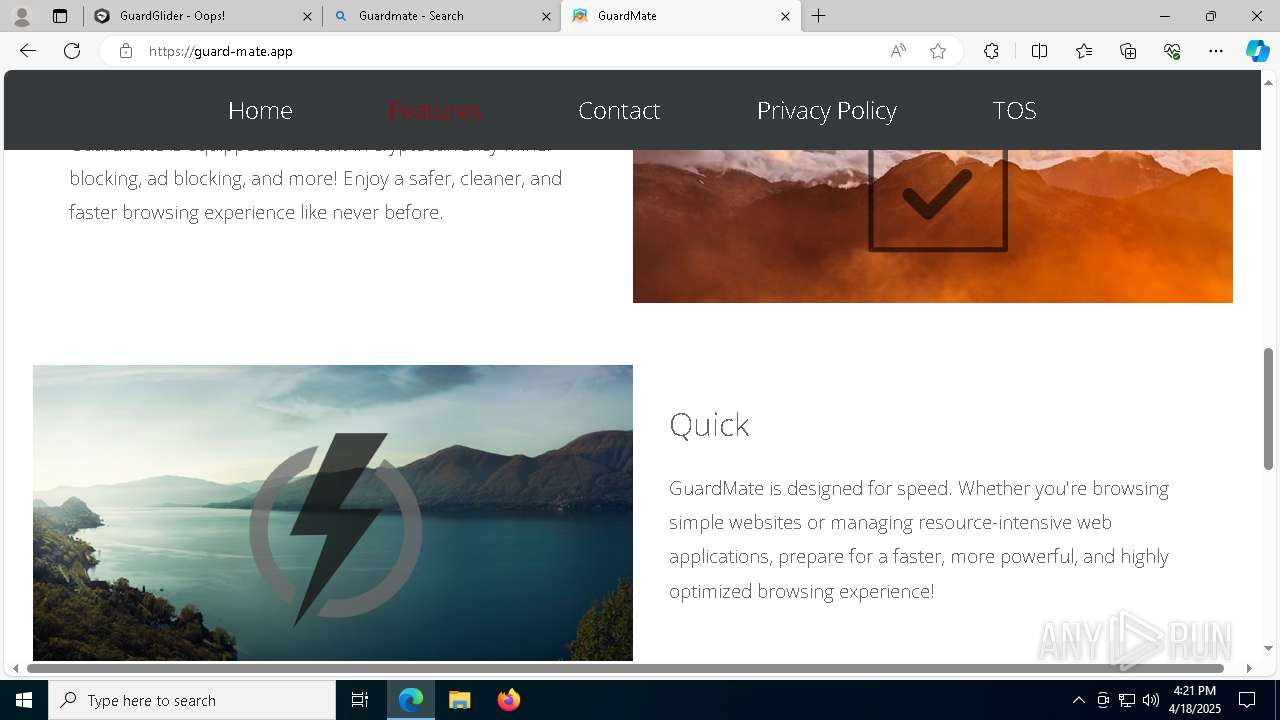The height and width of the screenshot is (720, 1280).
Task: Open the volume tray icon
Action: click(x=1151, y=700)
